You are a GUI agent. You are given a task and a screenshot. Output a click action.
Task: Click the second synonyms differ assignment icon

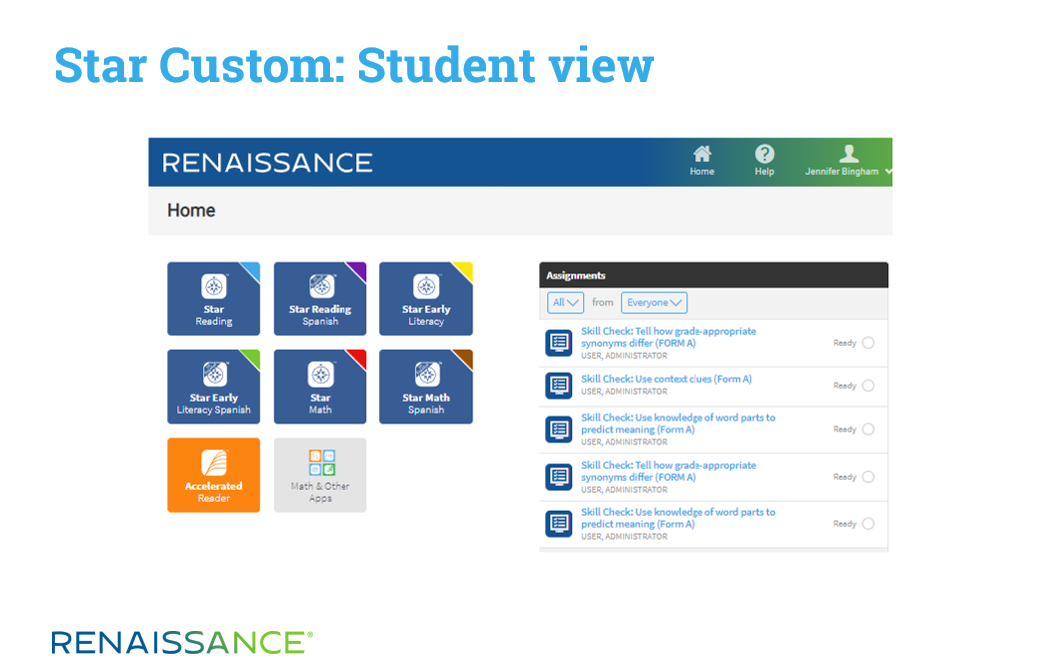[559, 476]
